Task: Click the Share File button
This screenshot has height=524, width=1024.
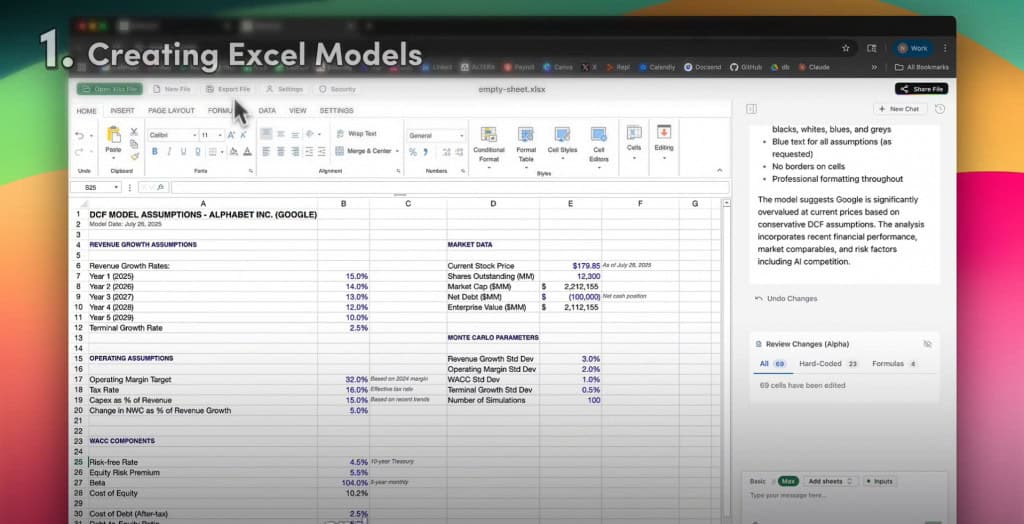Action: coord(921,89)
